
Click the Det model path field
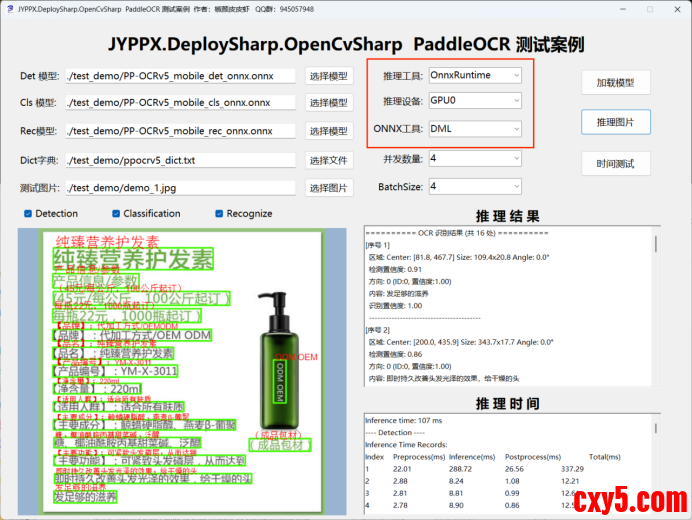[x=181, y=76]
